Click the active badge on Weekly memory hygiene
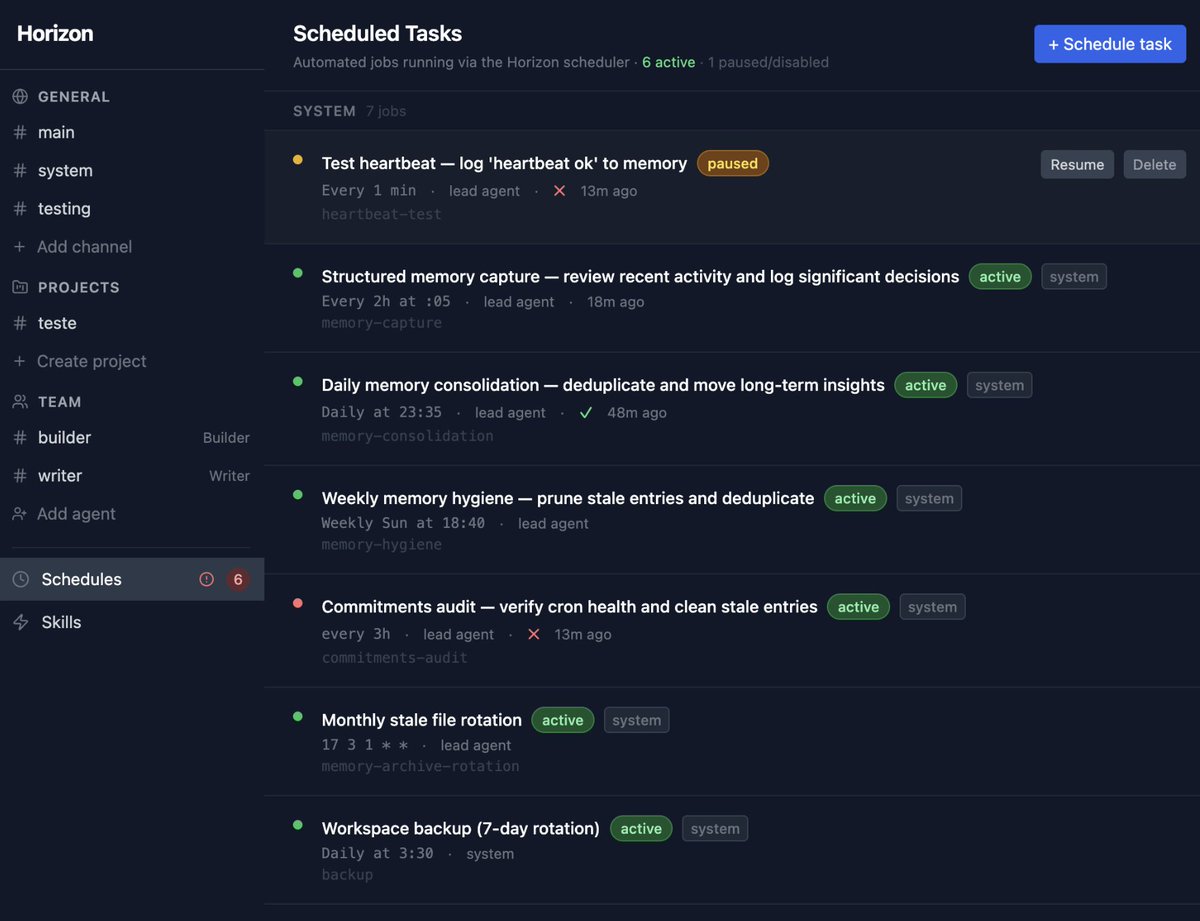1200x921 pixels. [x=855, y=499]
